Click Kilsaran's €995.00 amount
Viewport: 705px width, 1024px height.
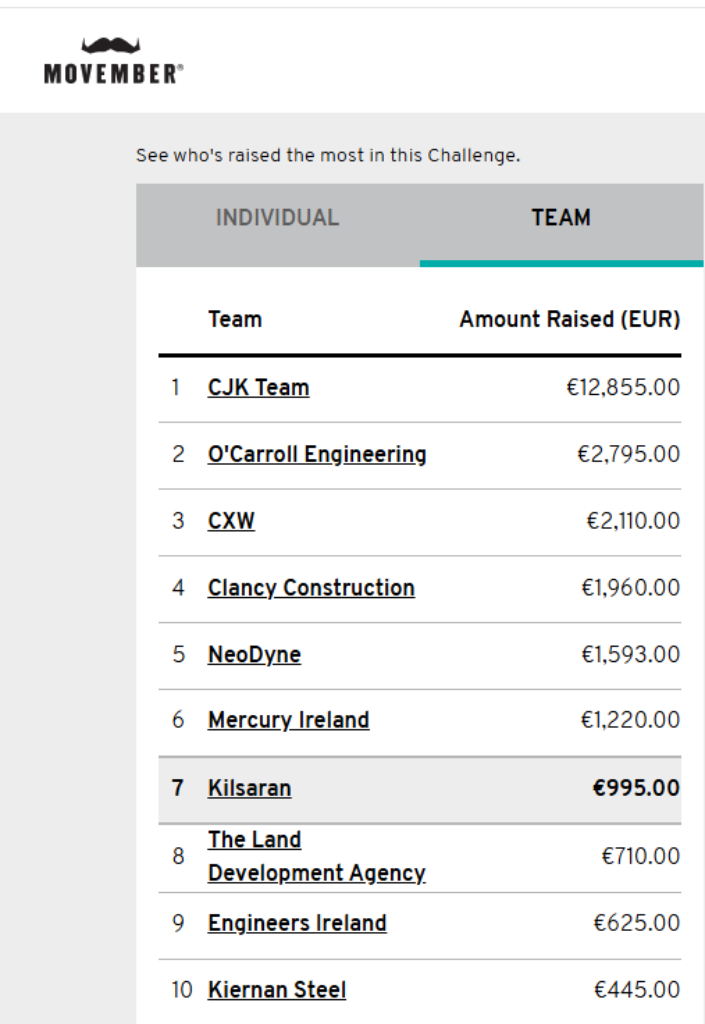tap(636, 788)
